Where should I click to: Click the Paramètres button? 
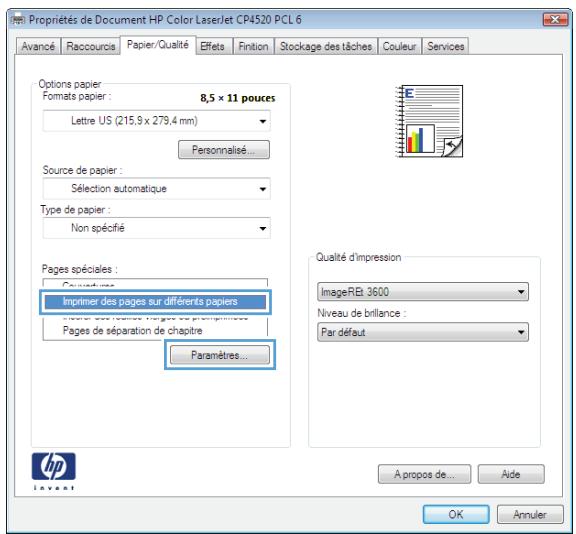click(x=220, y=355)
